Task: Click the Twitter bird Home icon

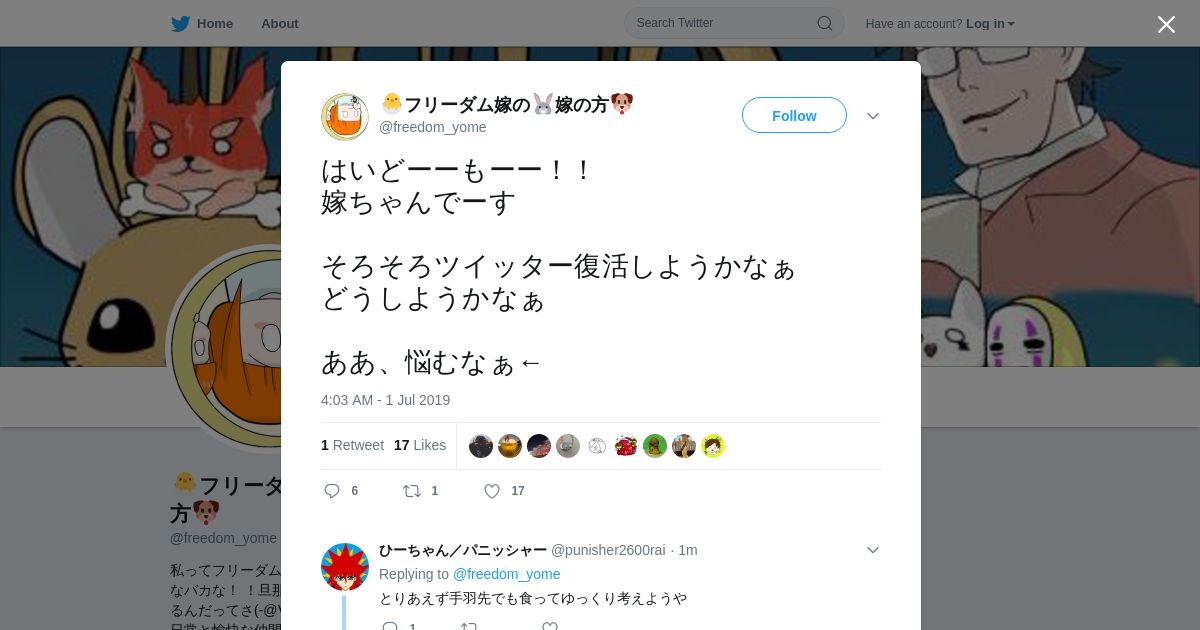Action: click(x=180, y=23)
